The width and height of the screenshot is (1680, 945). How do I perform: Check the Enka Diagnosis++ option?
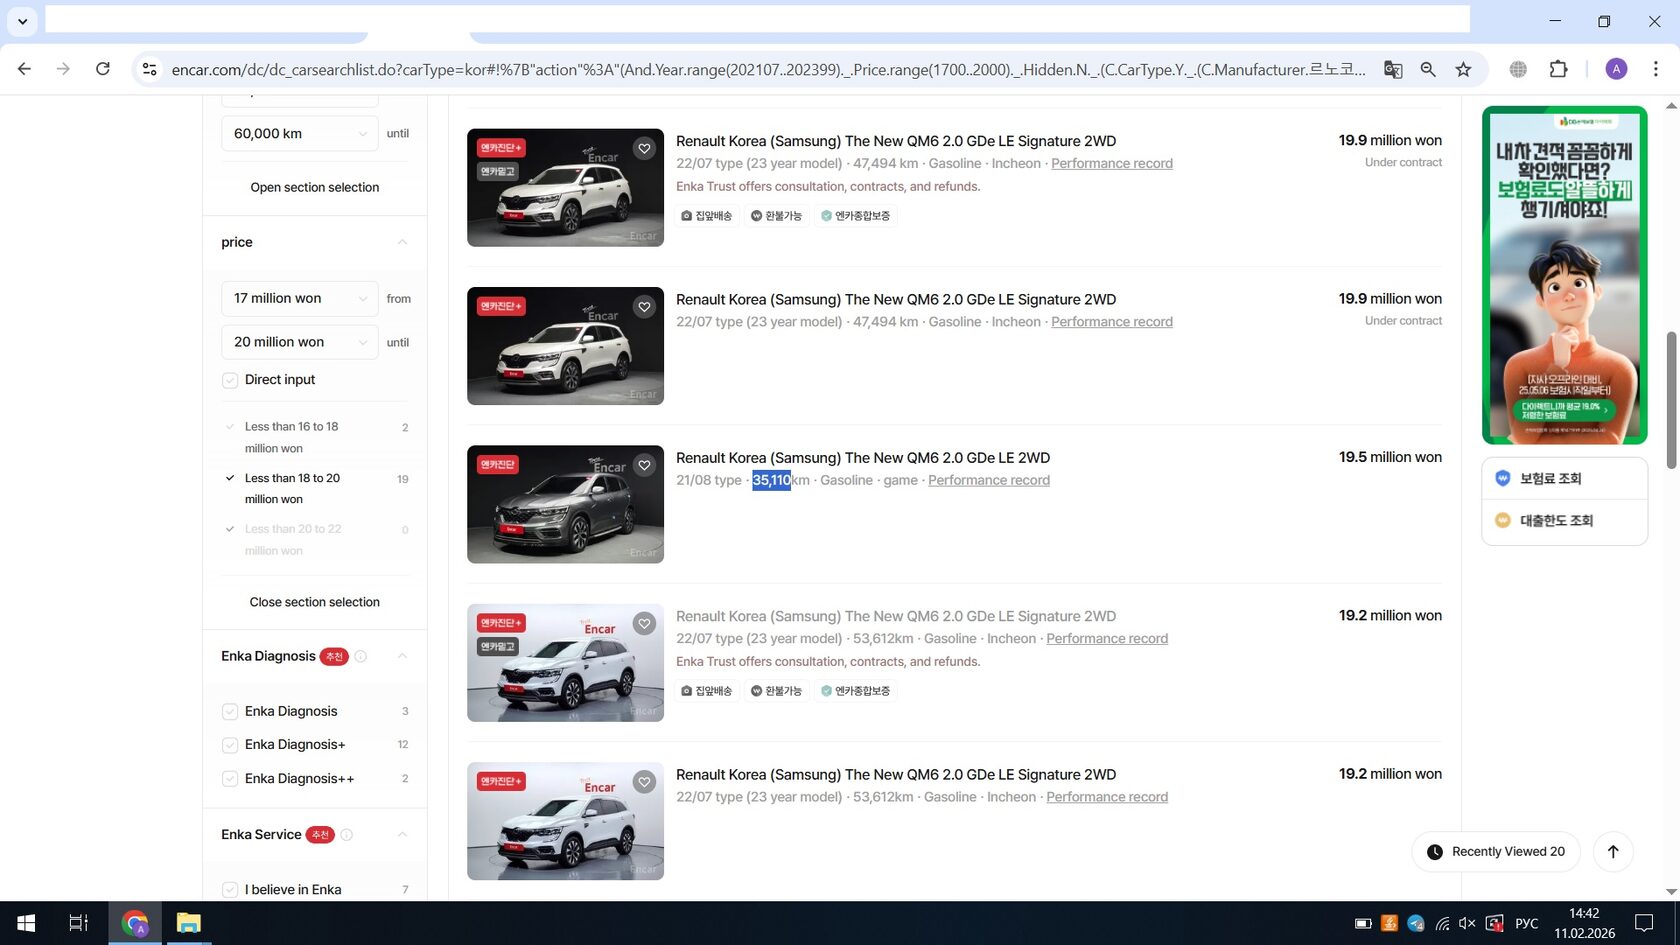230,779
